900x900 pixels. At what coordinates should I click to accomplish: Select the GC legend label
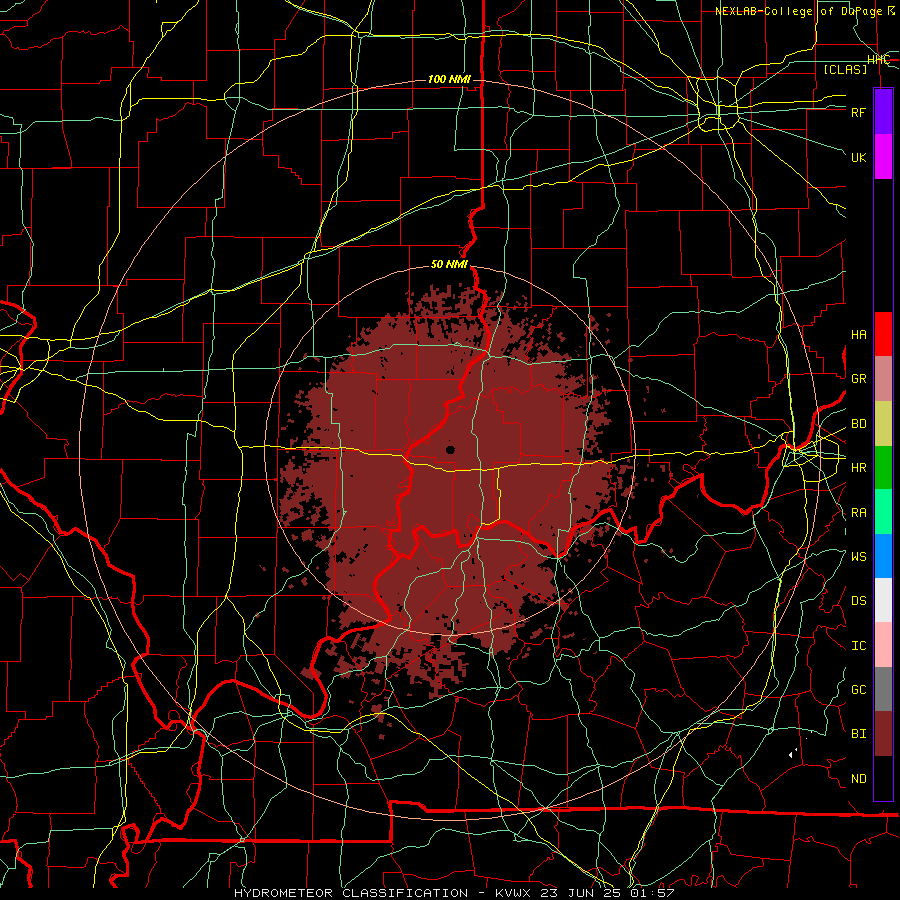click(x=859, y=690)
